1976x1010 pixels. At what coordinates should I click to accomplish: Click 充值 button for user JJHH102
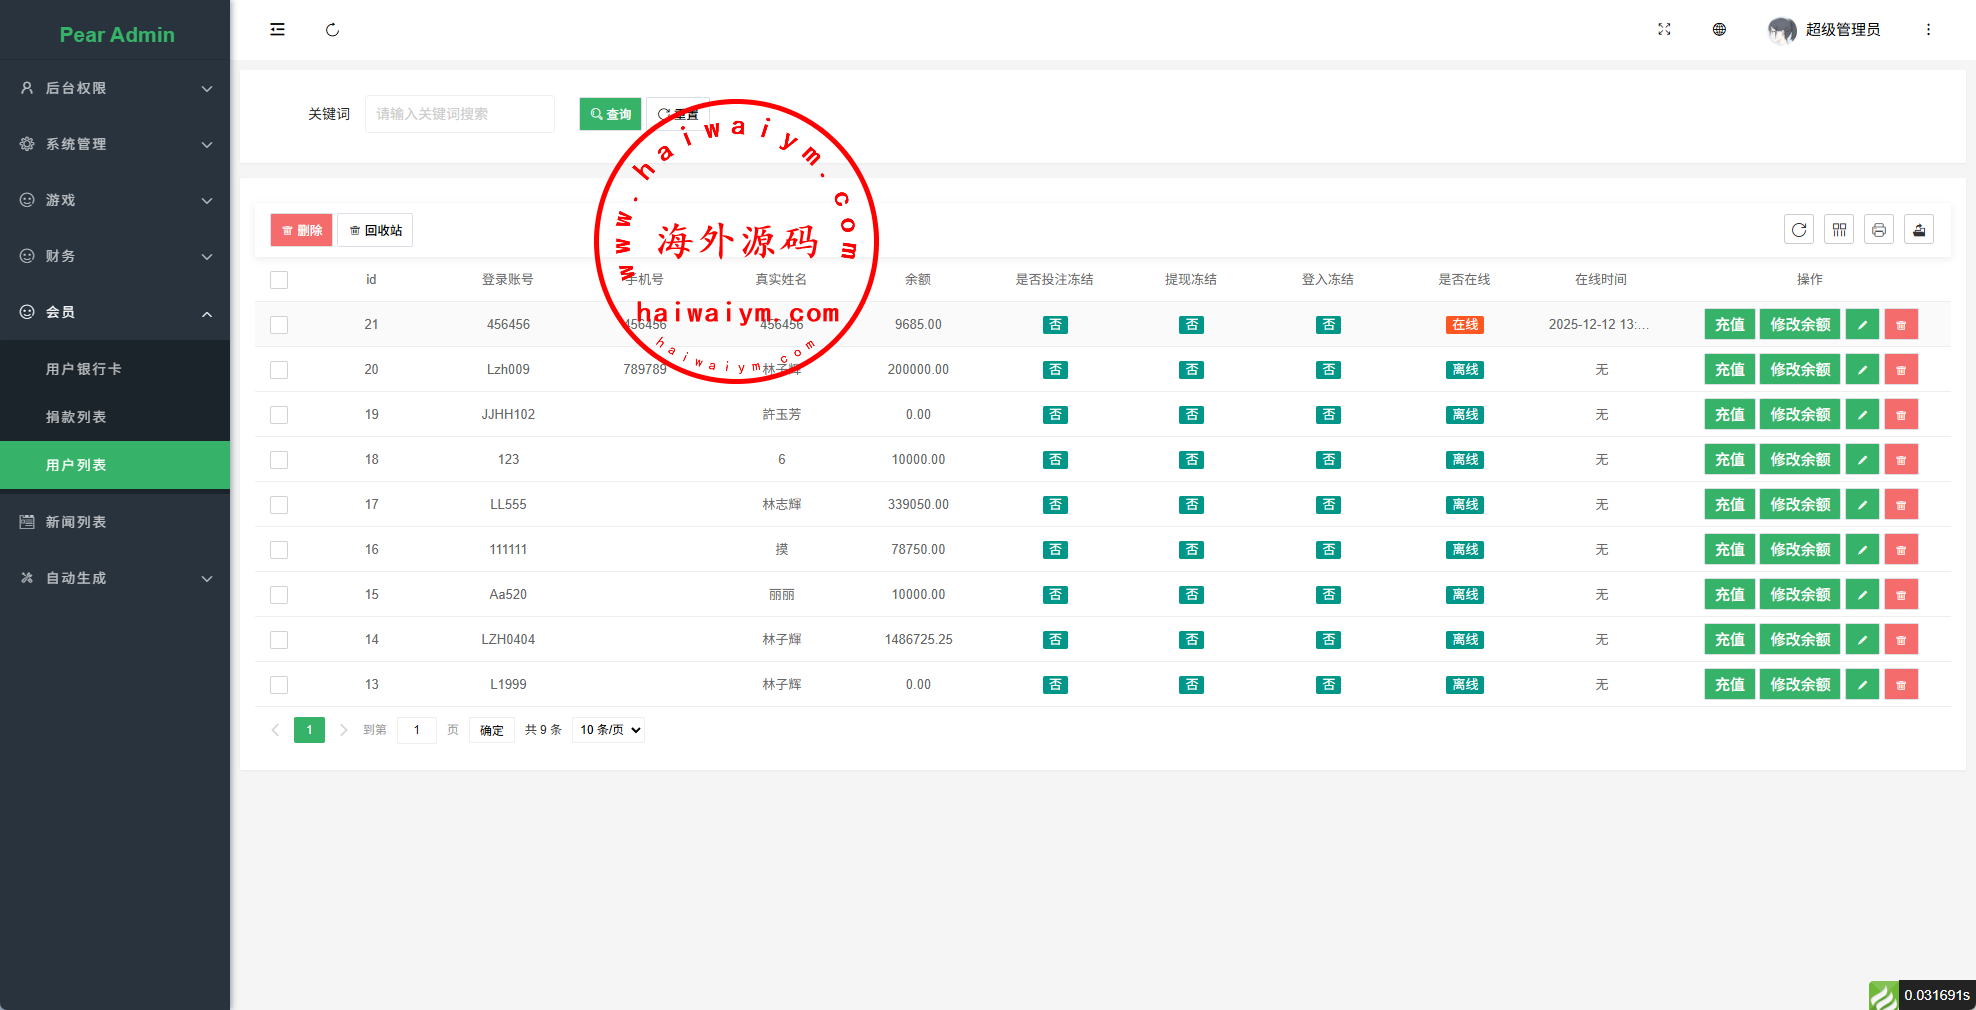click(1729, 415)
